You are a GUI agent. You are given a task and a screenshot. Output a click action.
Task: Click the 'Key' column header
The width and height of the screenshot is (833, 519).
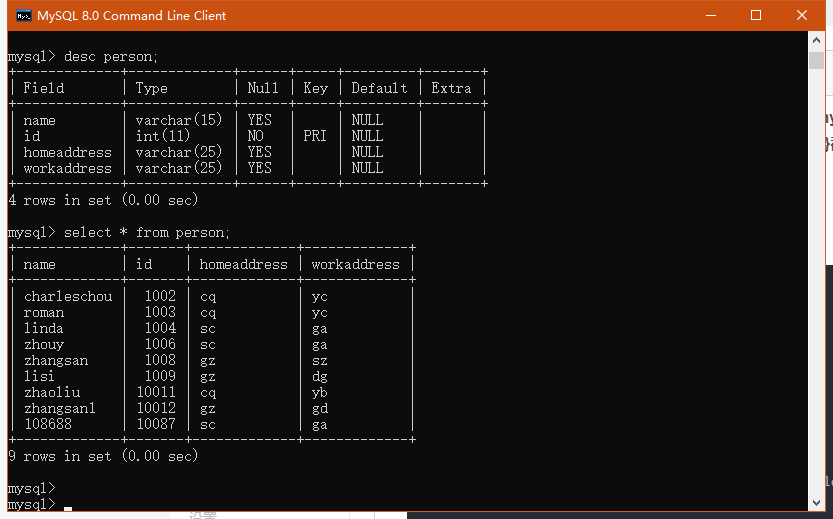point(316,88)
